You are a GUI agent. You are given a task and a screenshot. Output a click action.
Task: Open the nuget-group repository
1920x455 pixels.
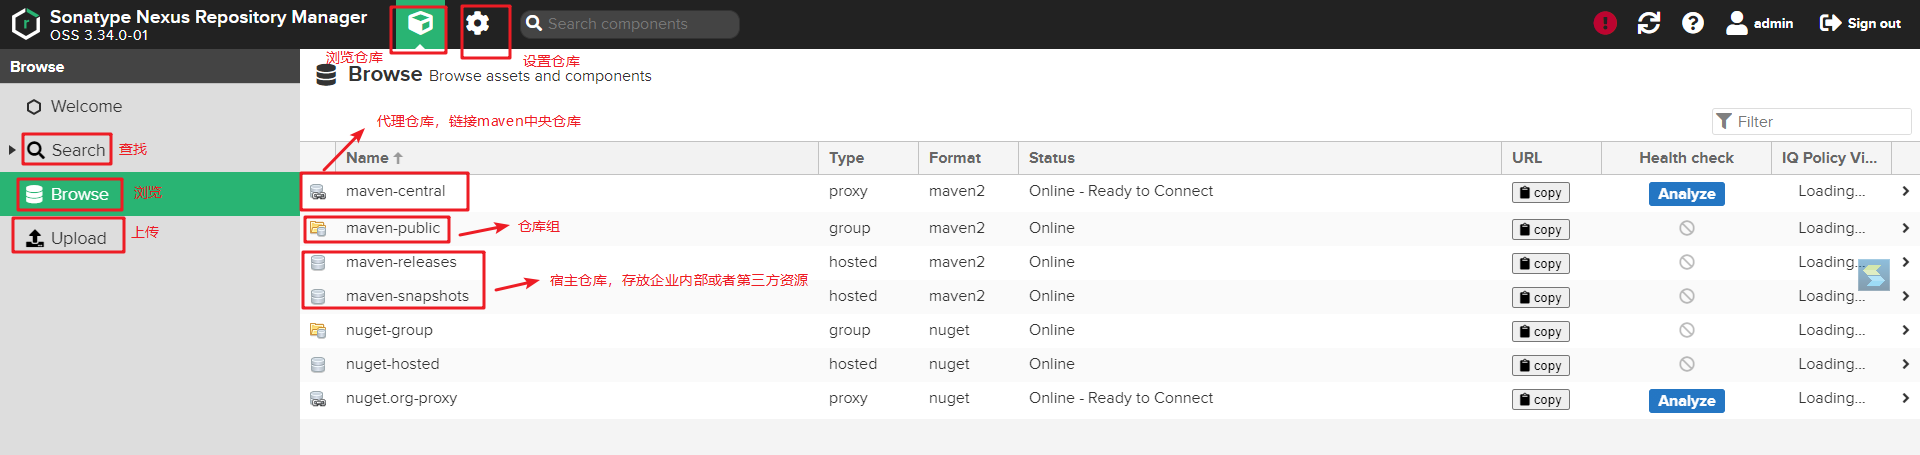click(x=389, y=330)
